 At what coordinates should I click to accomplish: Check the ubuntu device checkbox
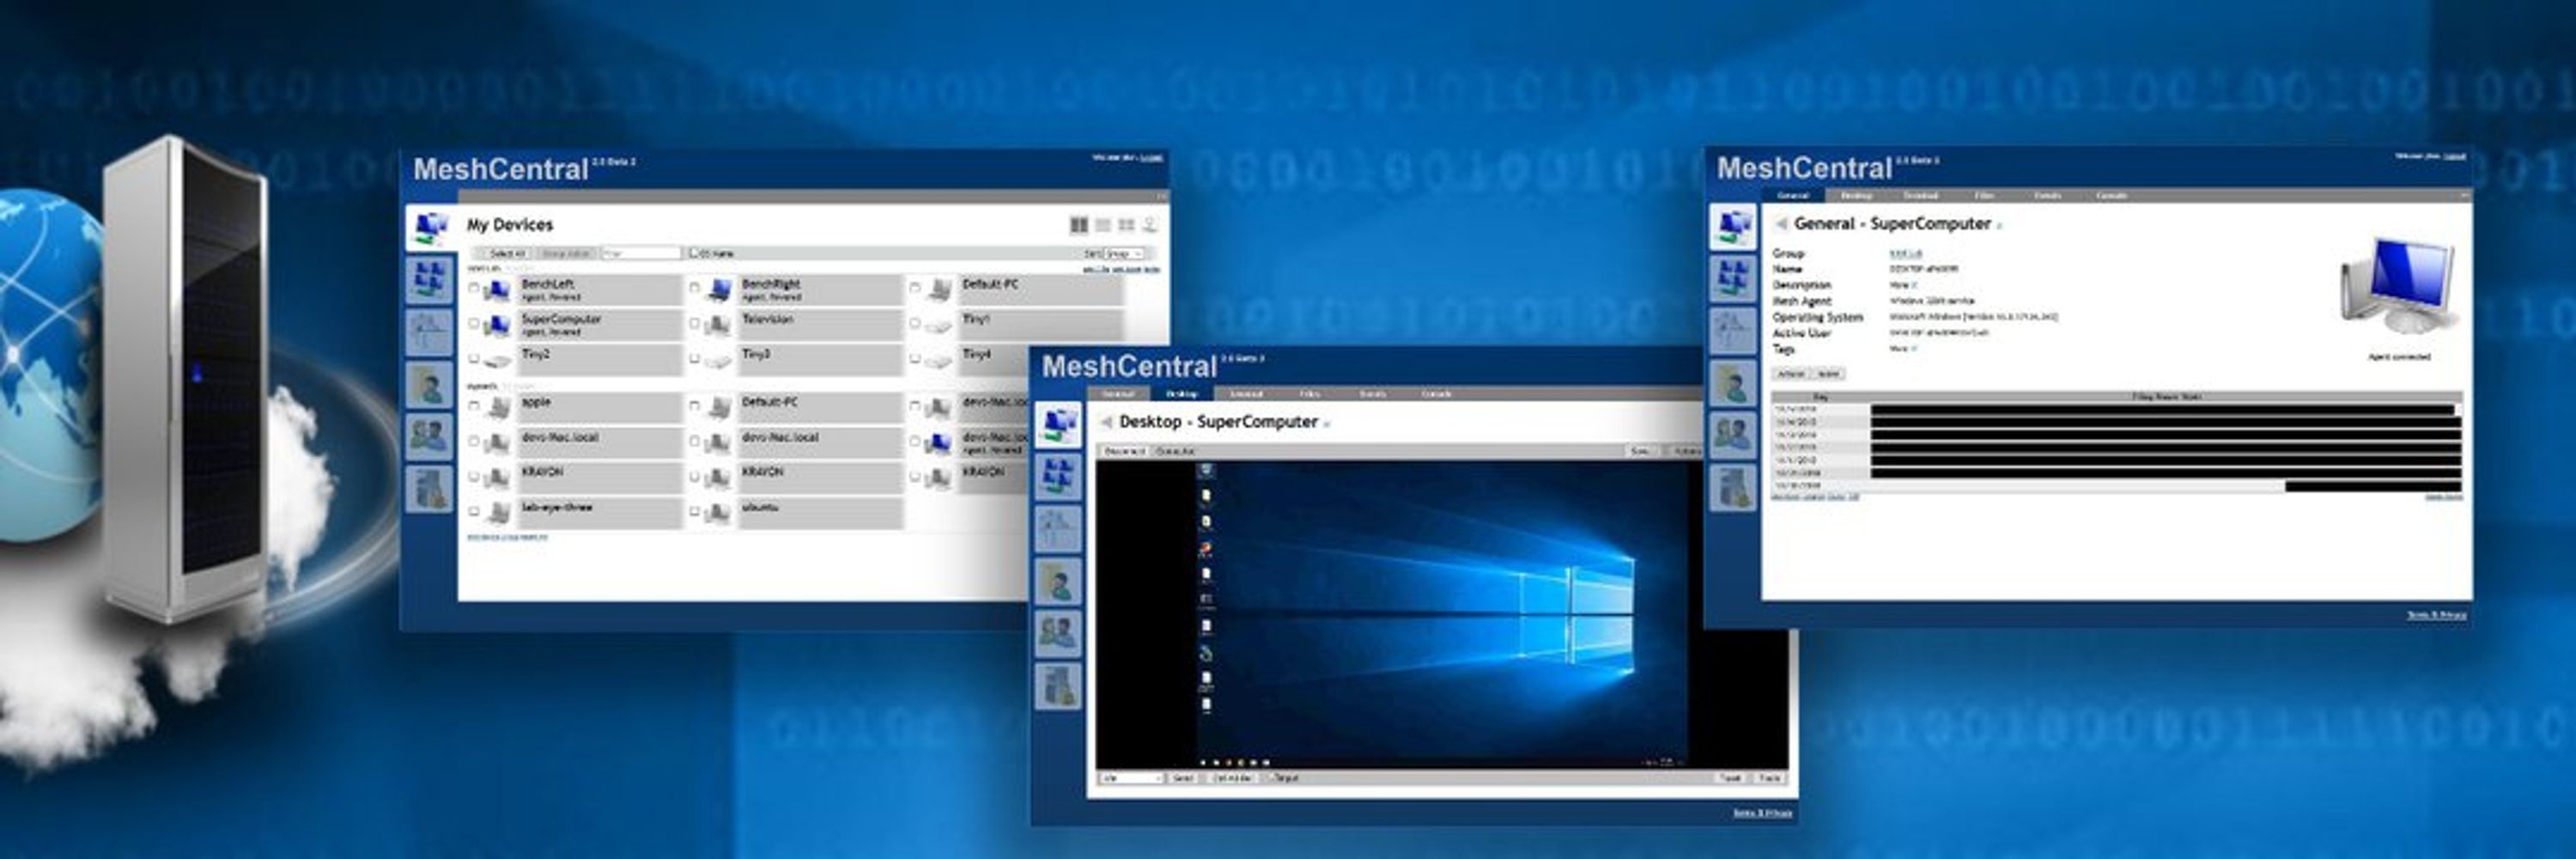pyautogui.click(x=694, y=511)
